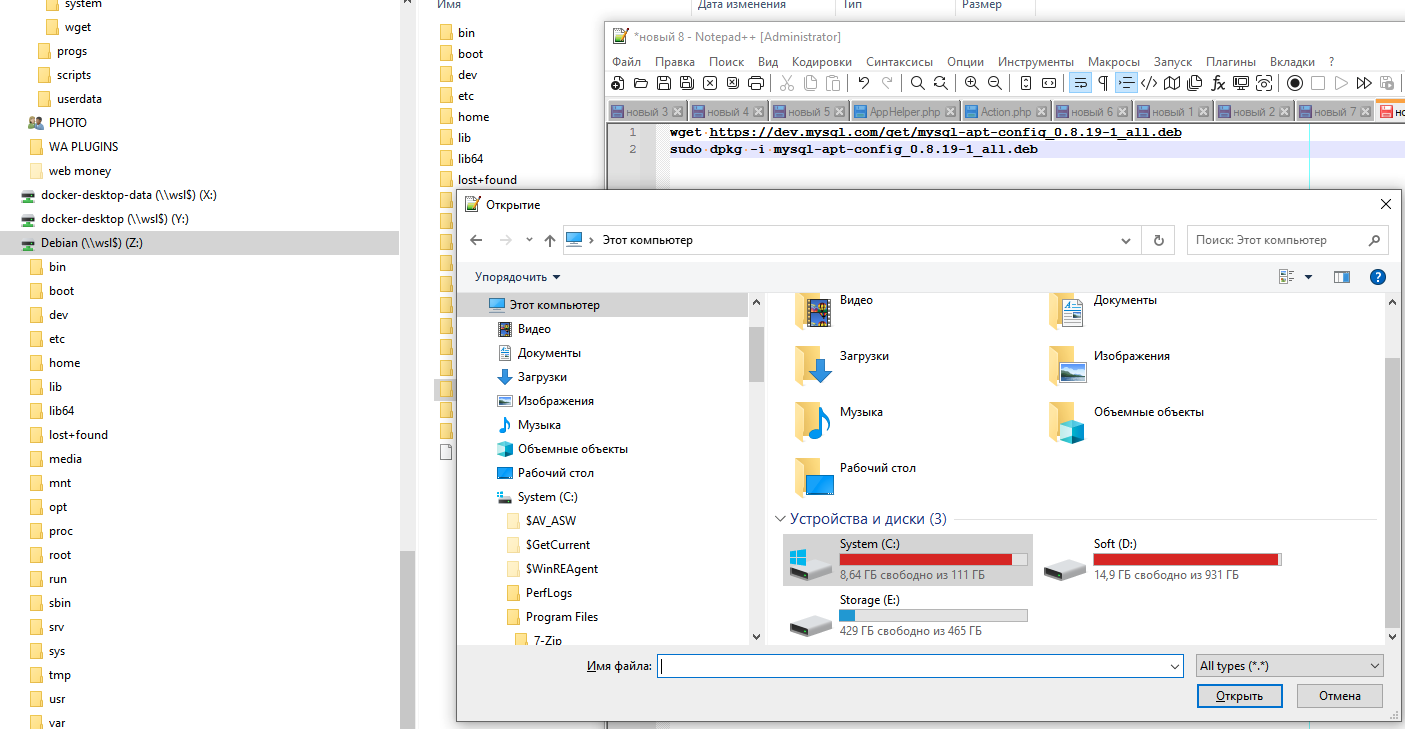
Task: Click the Поиск: Этот компьютер search box
Action: [1288, 240]
